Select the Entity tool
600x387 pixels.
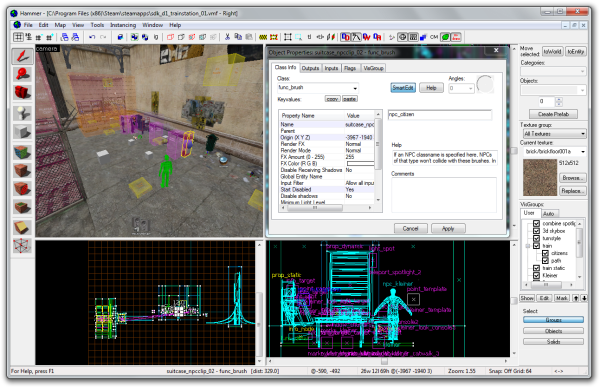point(22,113)
